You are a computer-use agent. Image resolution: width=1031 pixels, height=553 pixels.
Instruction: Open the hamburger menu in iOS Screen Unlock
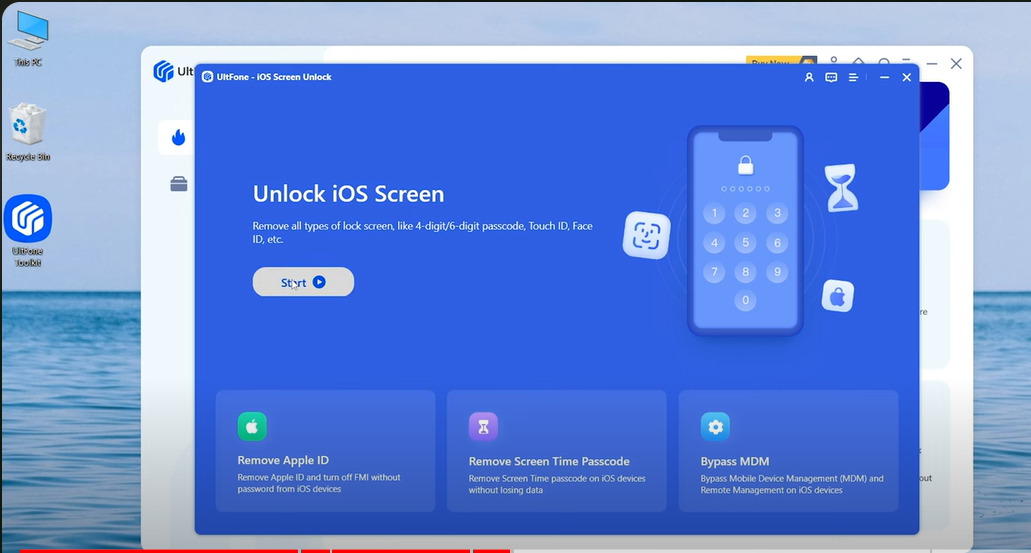pos(853,78)
